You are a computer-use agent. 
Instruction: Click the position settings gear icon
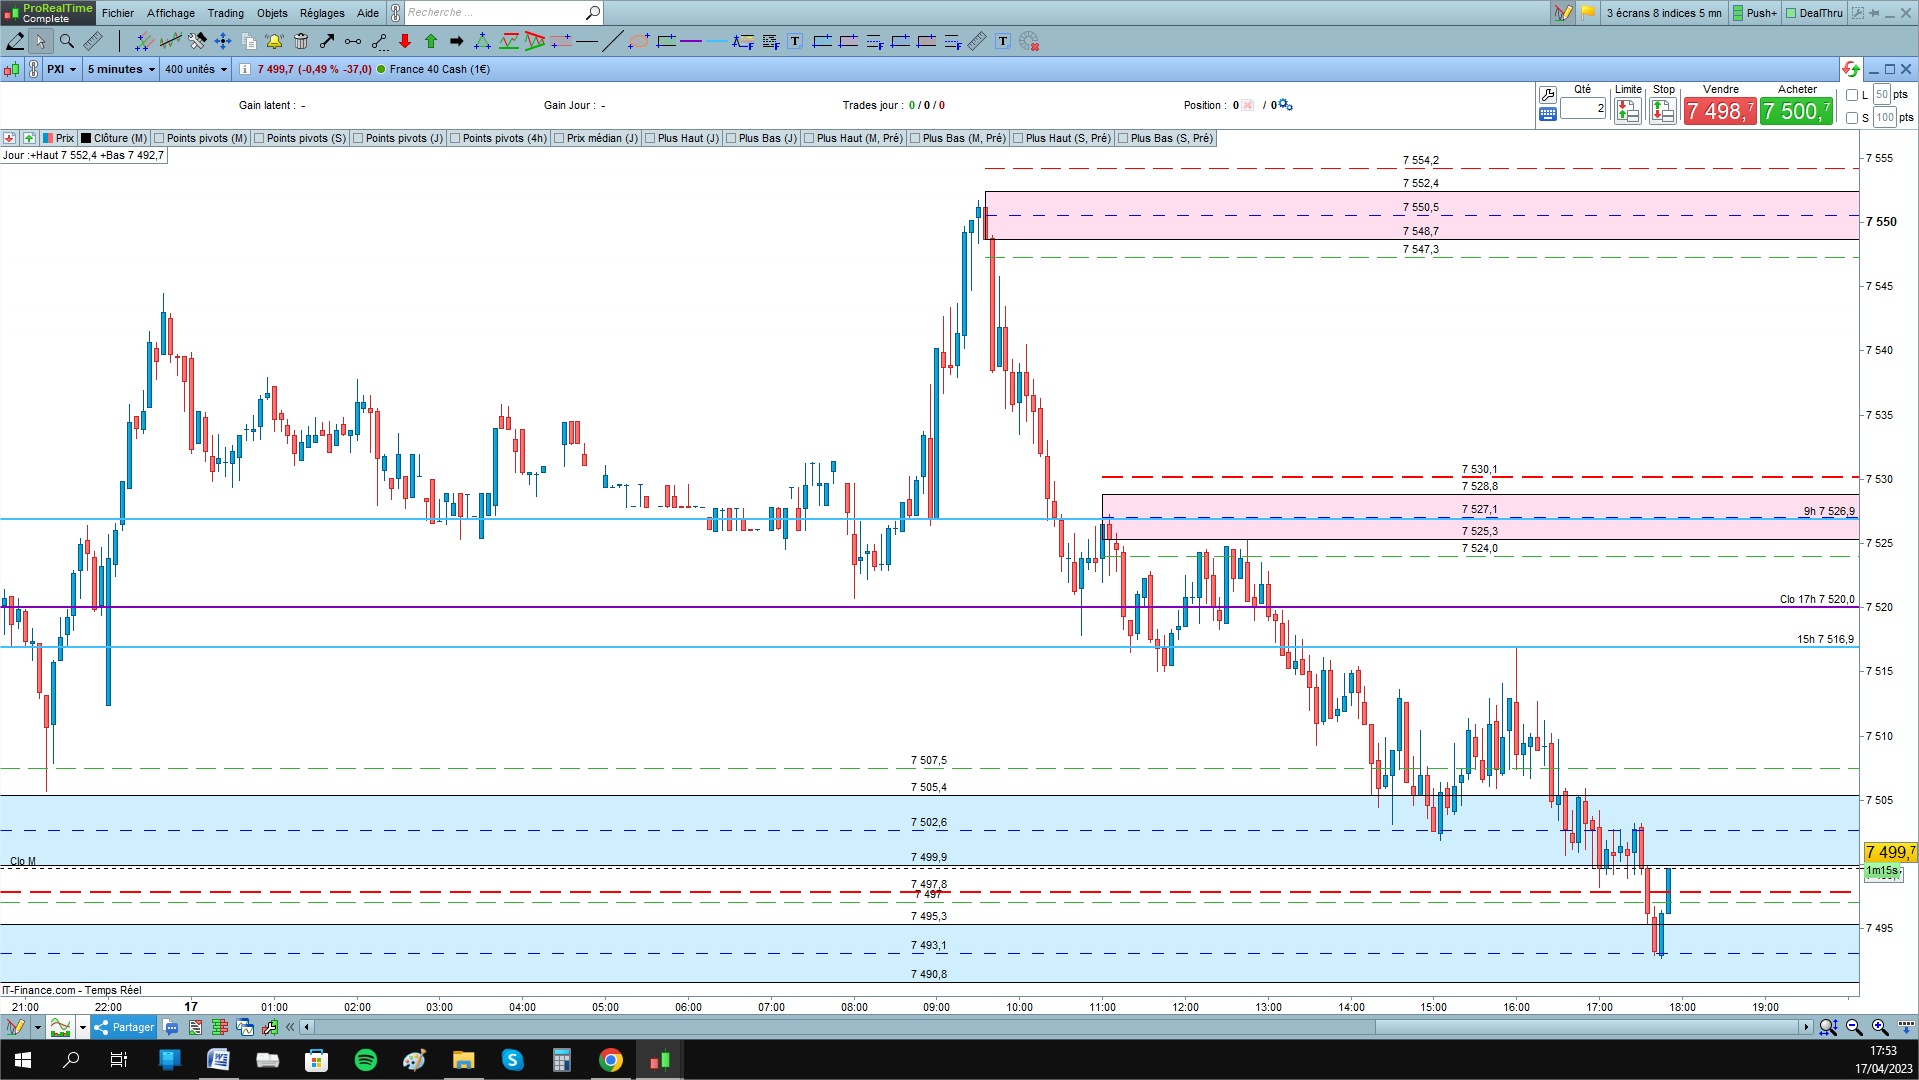point(1286,105)
